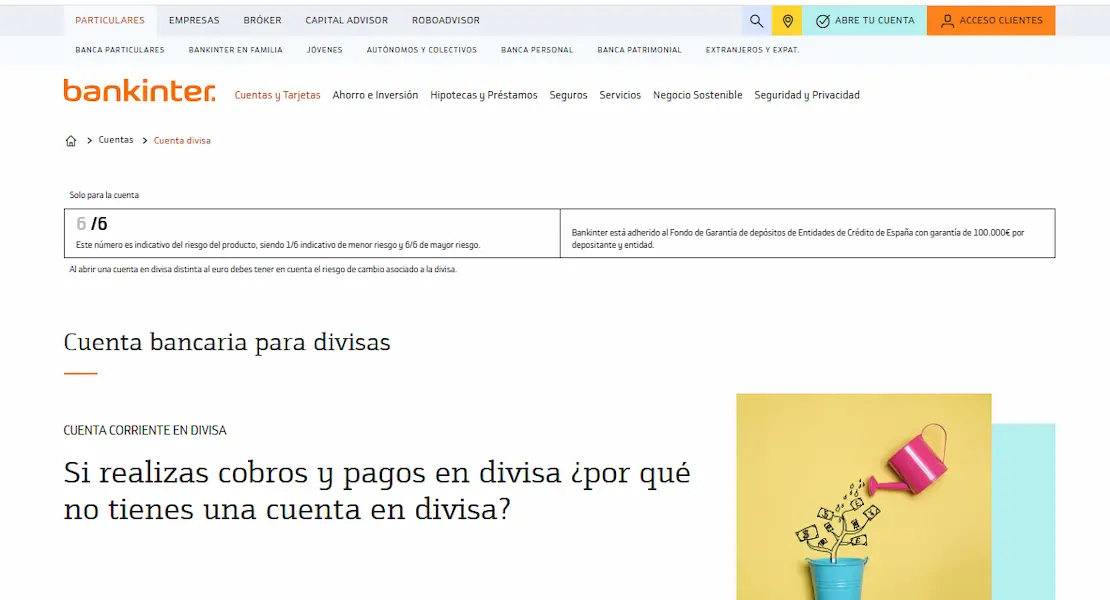Viewport: 1110px width, 600px height.
Task: Go to EXTRANJEROS Y EXPAT section
Action: (753, 48)
